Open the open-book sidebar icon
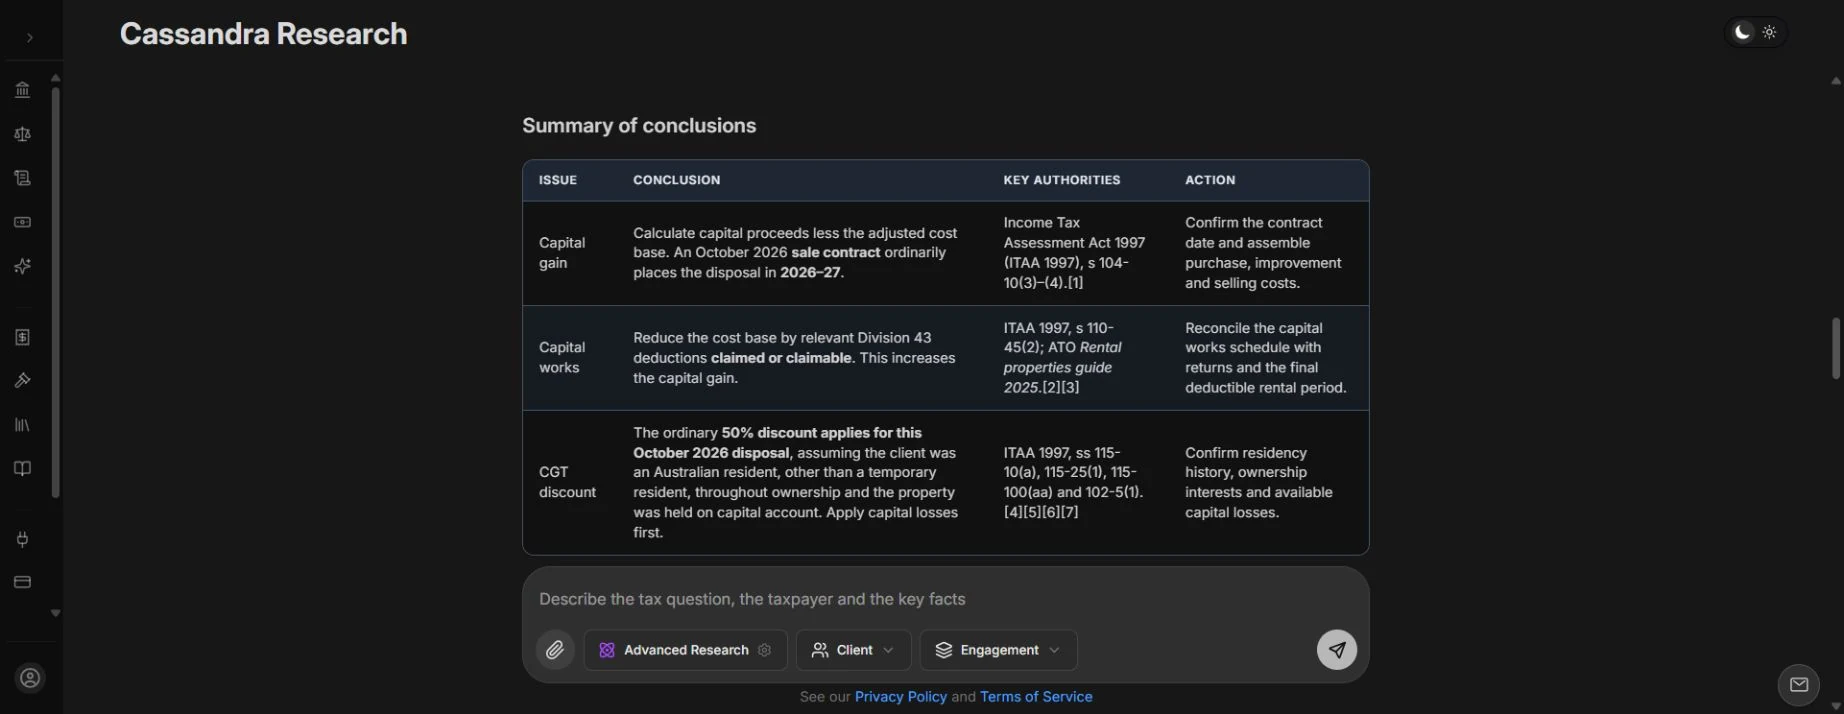Viewport: 1844px width, 714px height. (22, 469)
